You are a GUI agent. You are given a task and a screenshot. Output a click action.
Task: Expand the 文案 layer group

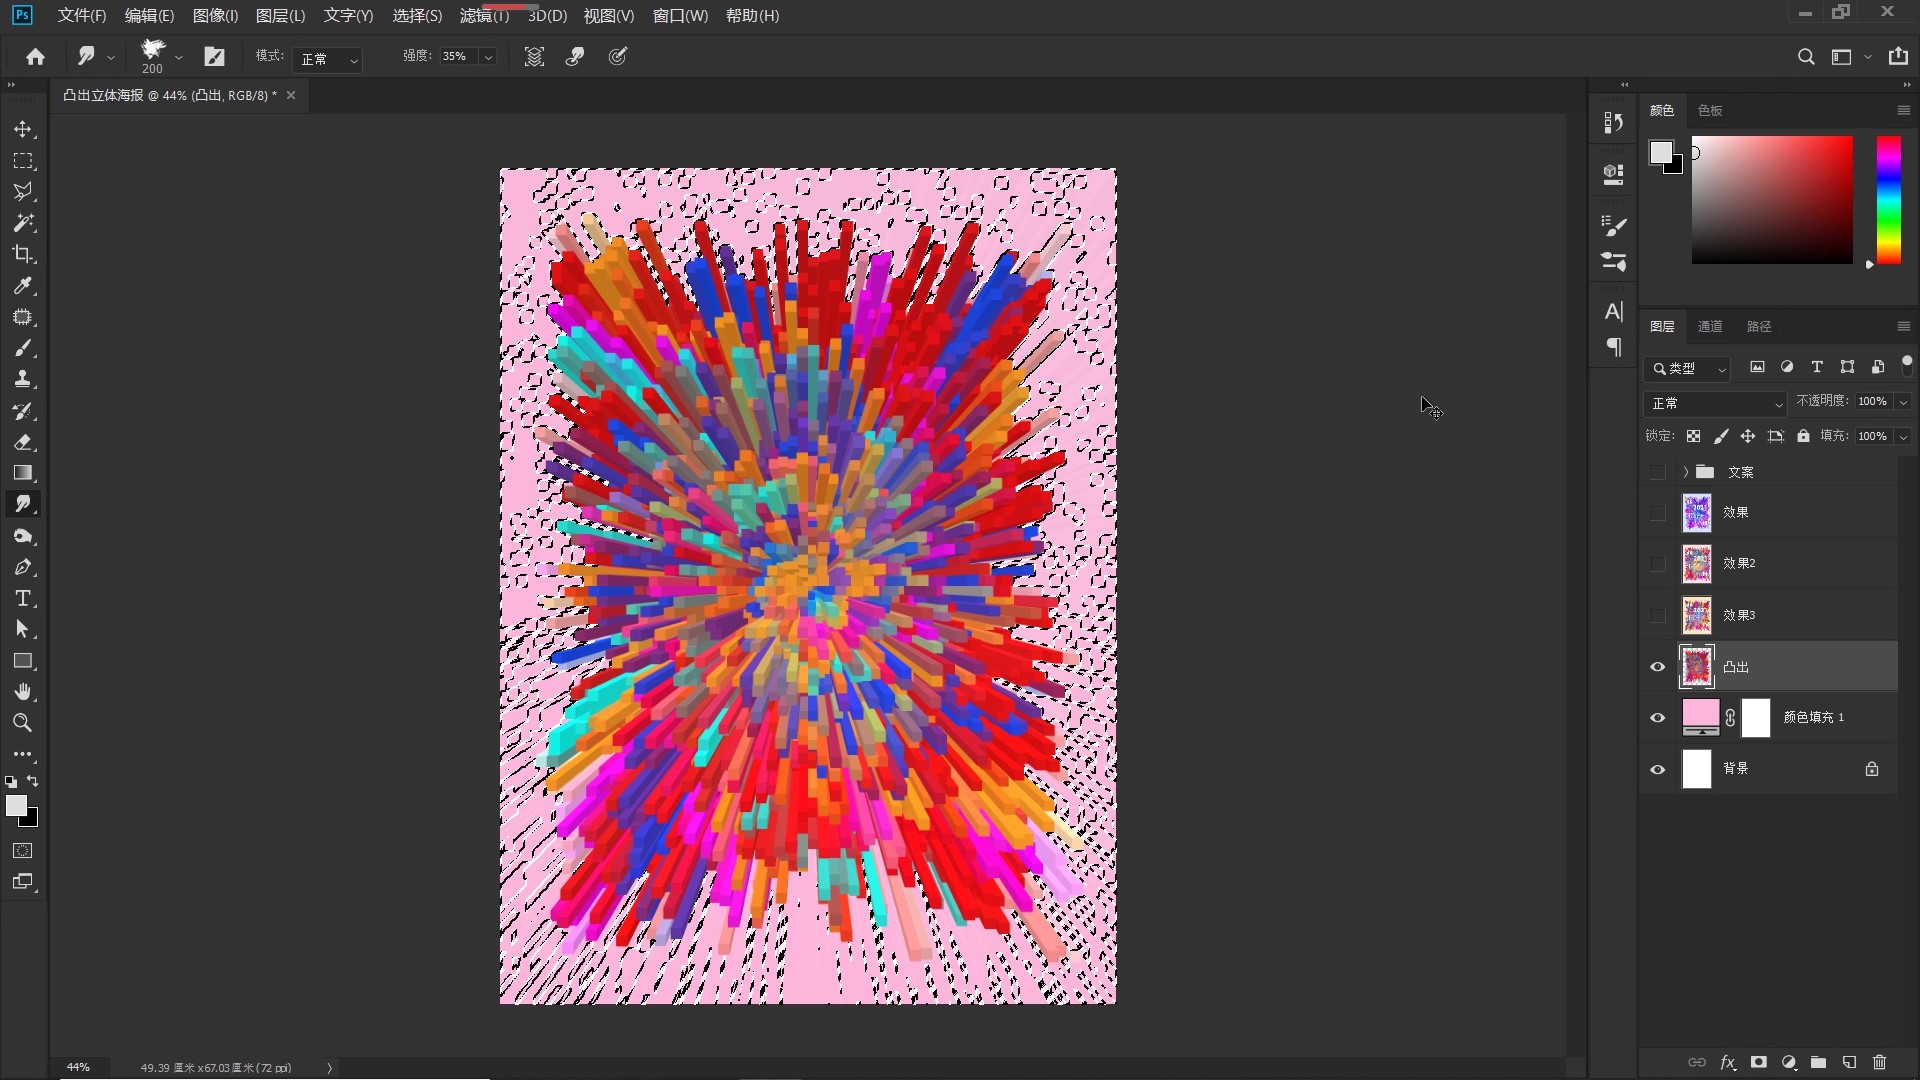point(1685,472)
